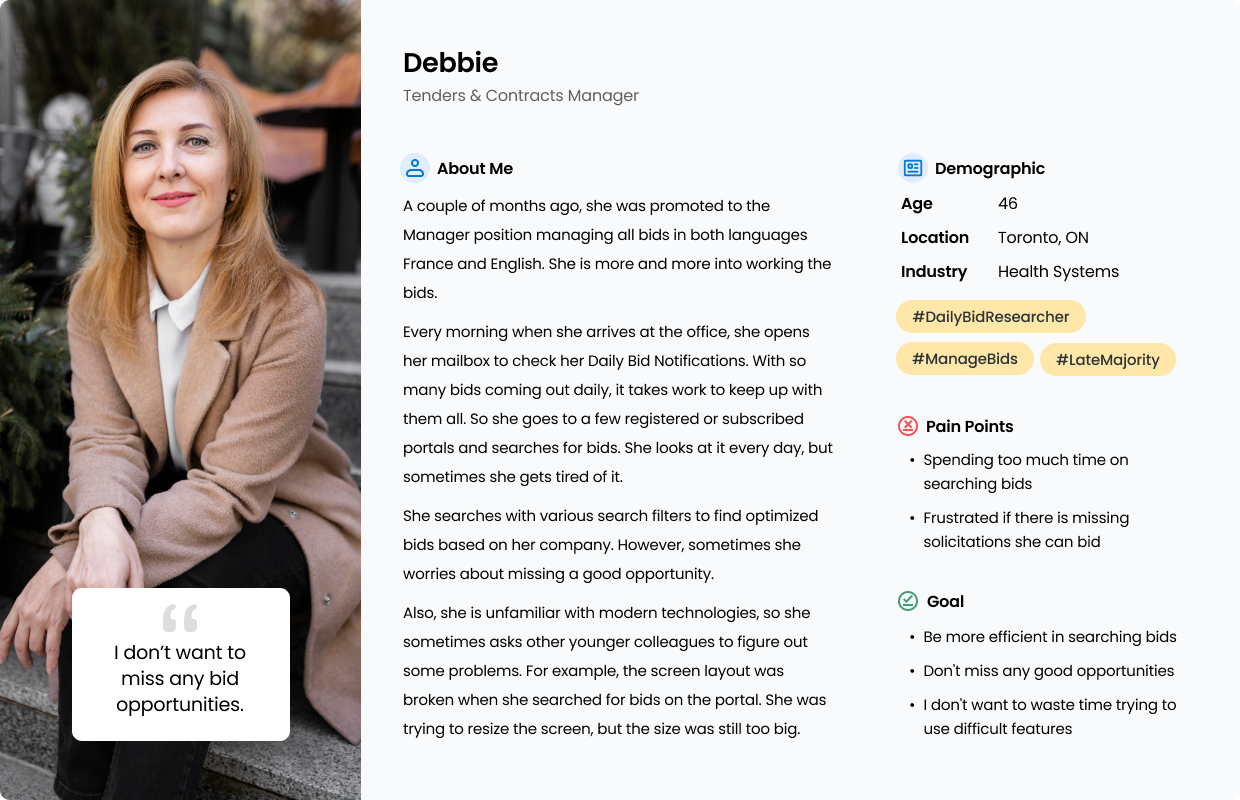Select the #ManageBids tag
Screen dimensions: 1240x800
pos(965,359)
